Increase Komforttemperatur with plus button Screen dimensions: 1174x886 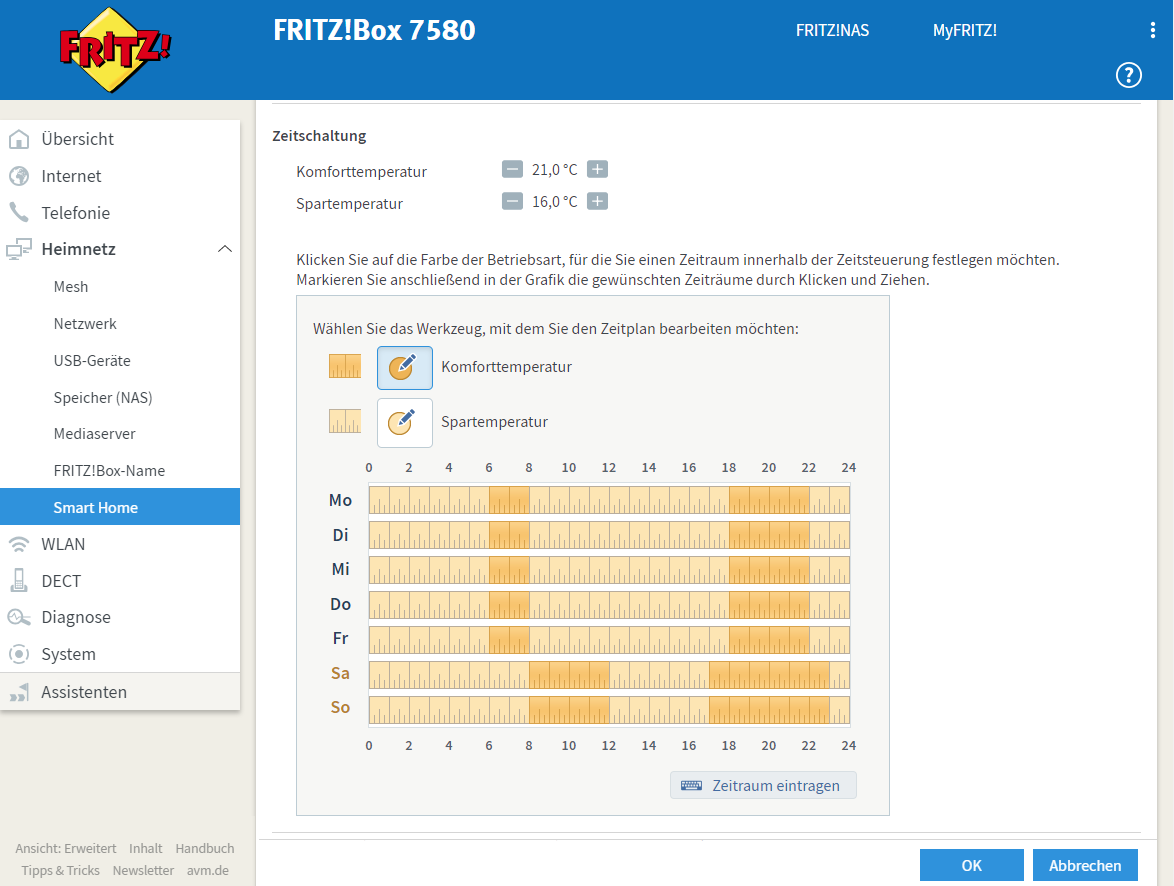tap(597, 170)
